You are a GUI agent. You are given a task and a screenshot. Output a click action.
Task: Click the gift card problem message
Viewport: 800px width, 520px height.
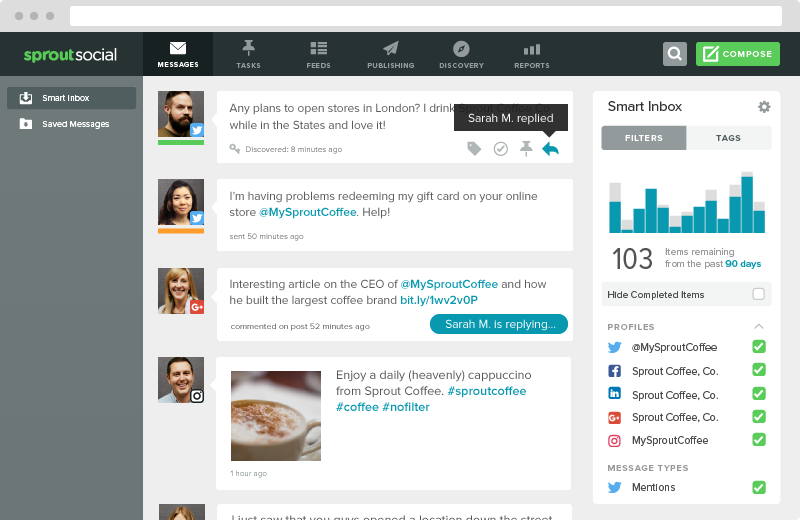point(395,215)
